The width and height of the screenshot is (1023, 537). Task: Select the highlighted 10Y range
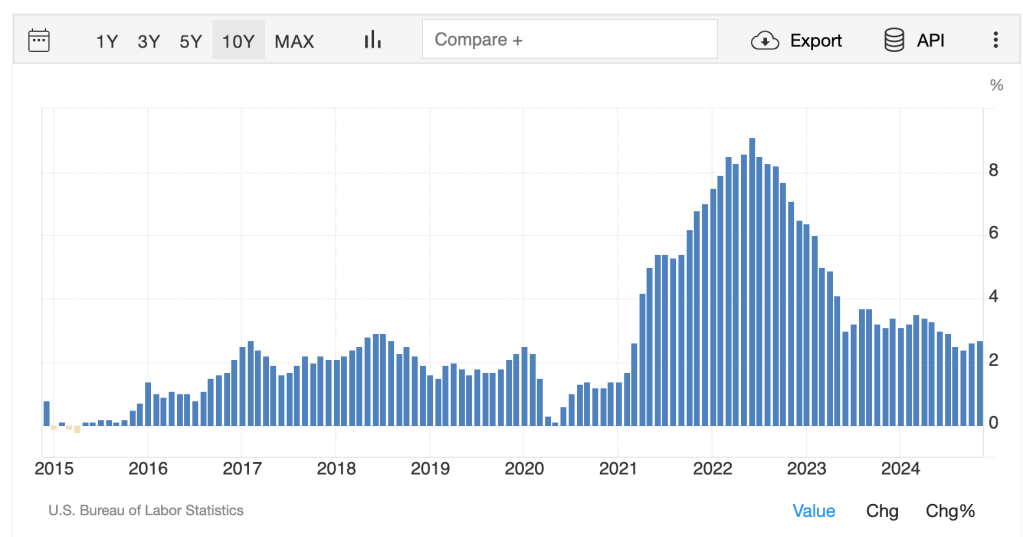point(238,41)
